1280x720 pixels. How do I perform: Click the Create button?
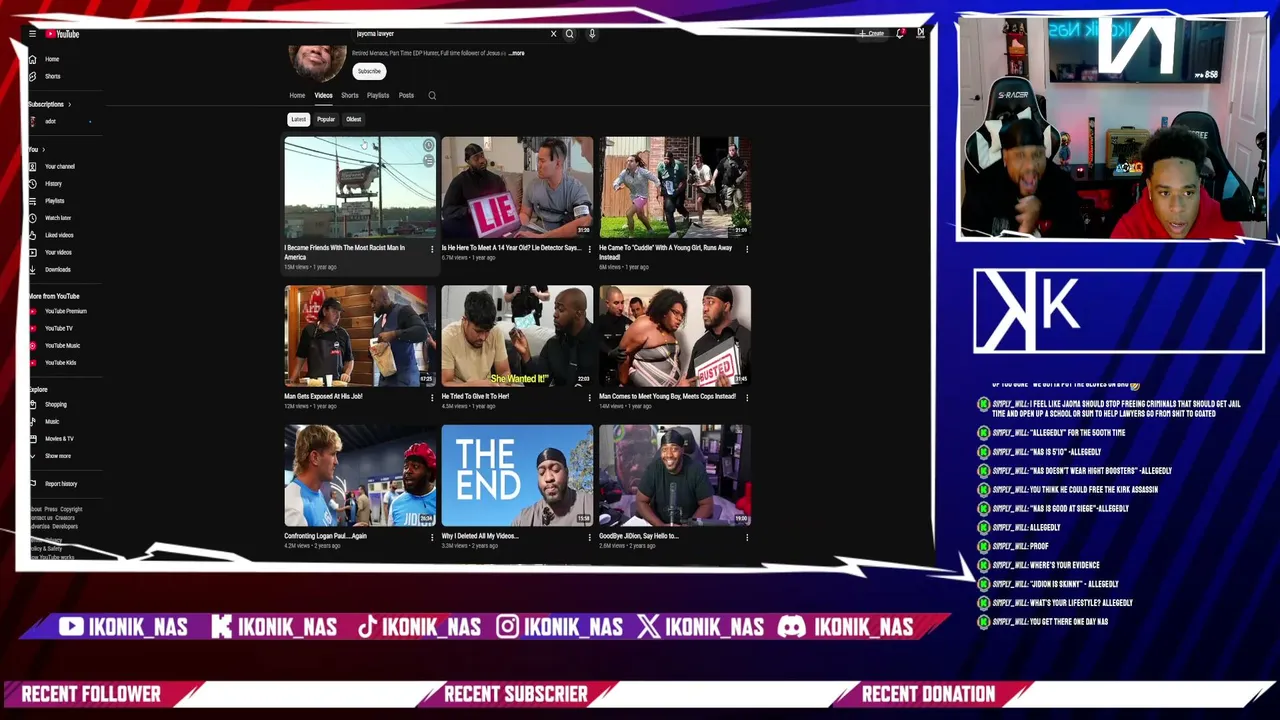pyautogui.click(x=872, y=34)
